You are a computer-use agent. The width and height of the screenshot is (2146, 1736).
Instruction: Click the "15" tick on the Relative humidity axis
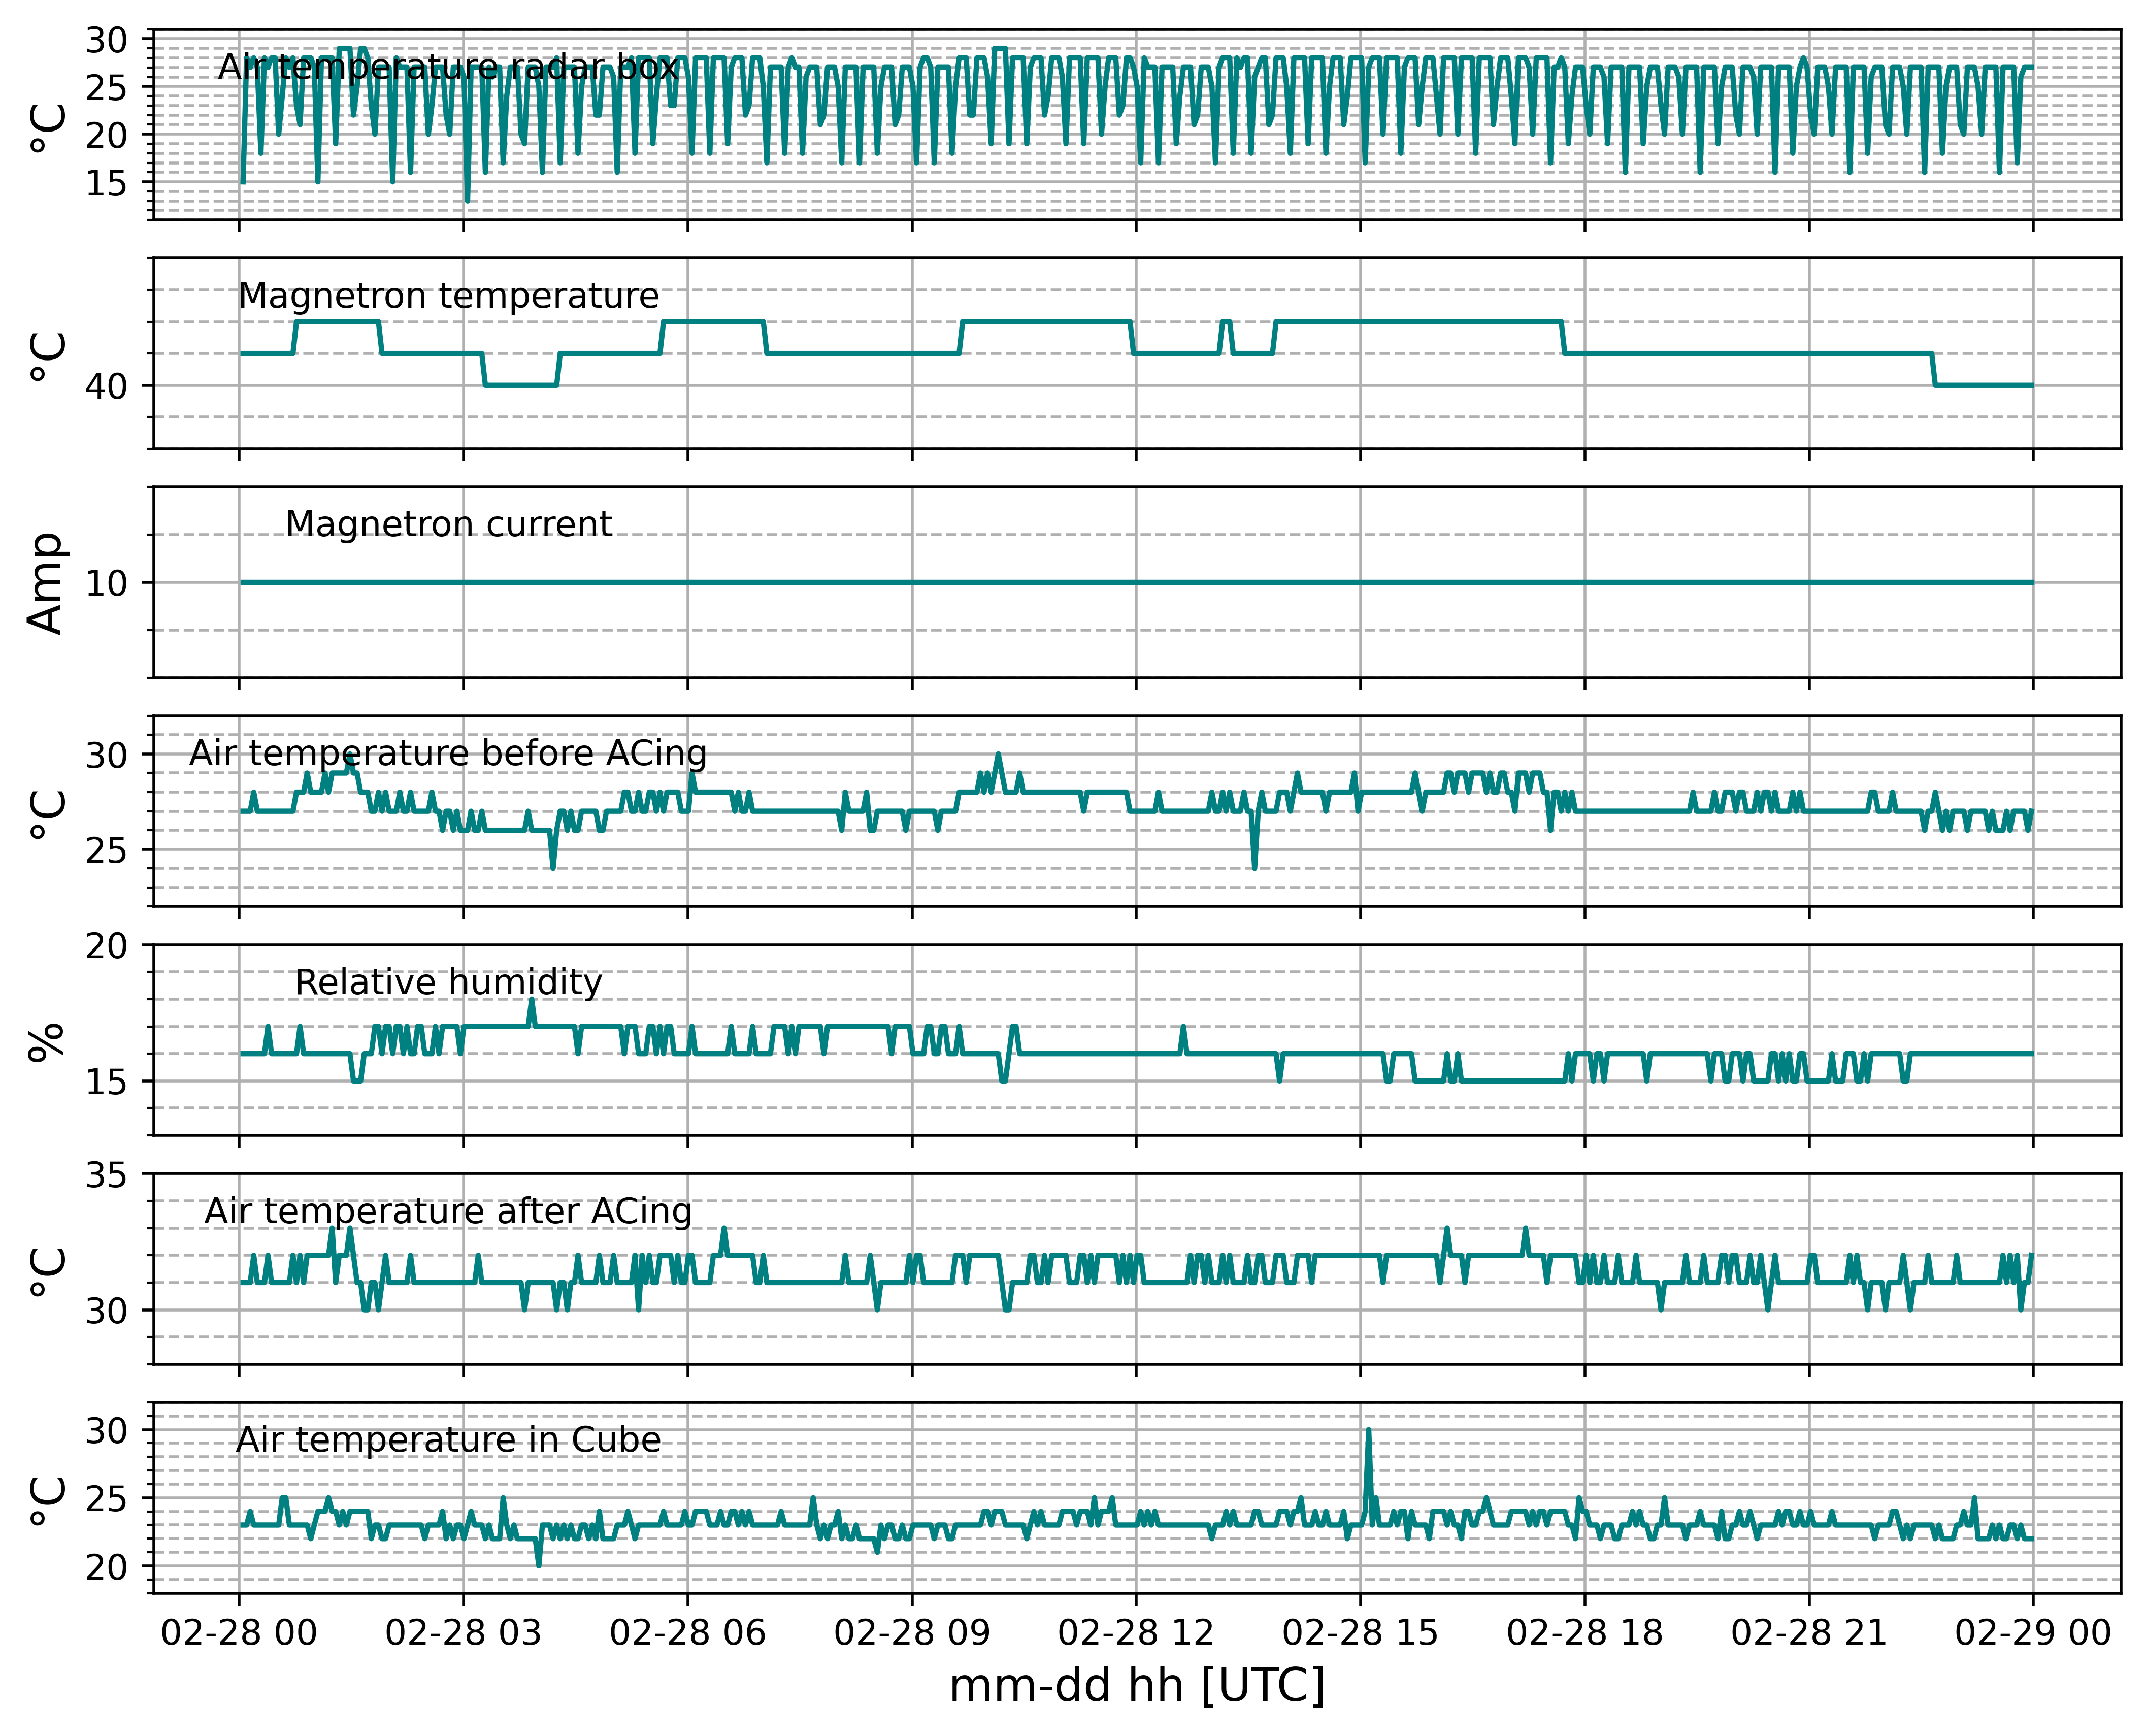coord(106,1082)
